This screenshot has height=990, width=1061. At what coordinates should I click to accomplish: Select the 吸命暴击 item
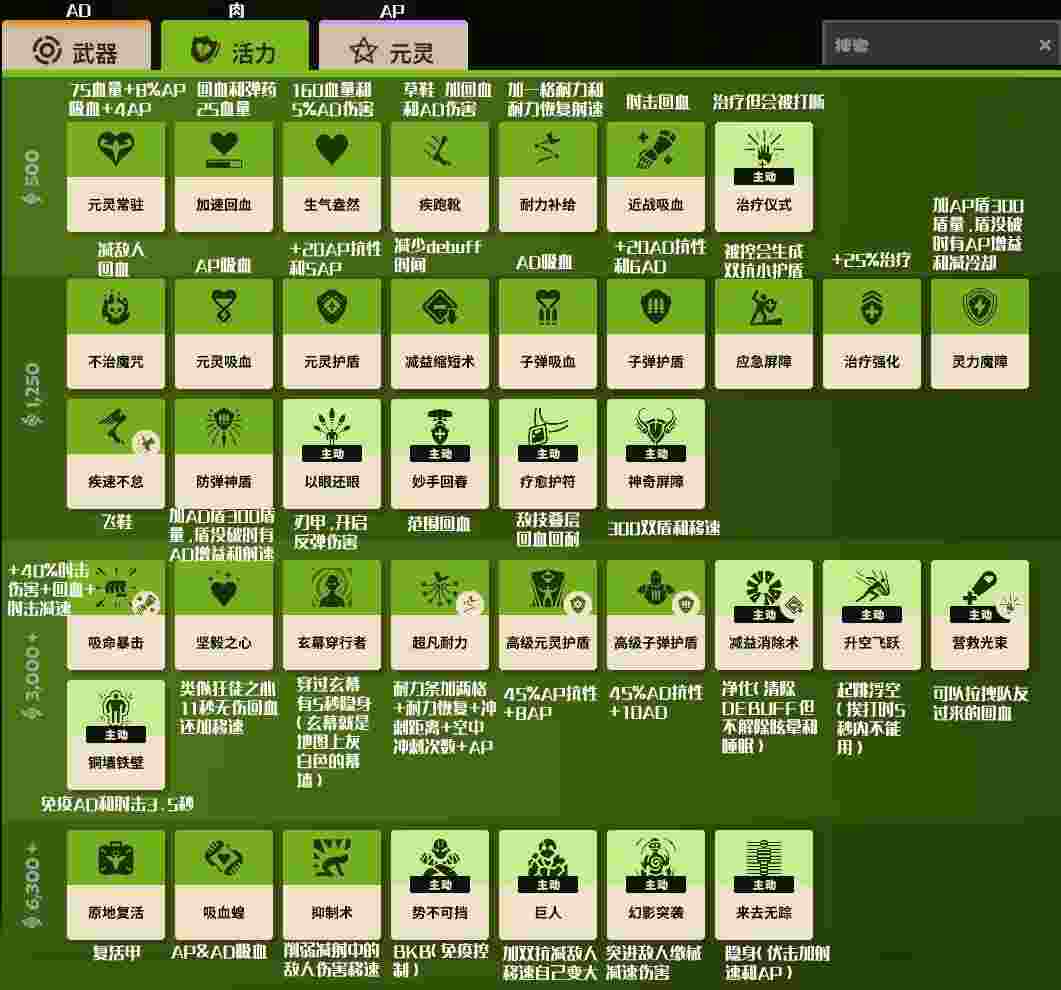[x=116, y=614]
